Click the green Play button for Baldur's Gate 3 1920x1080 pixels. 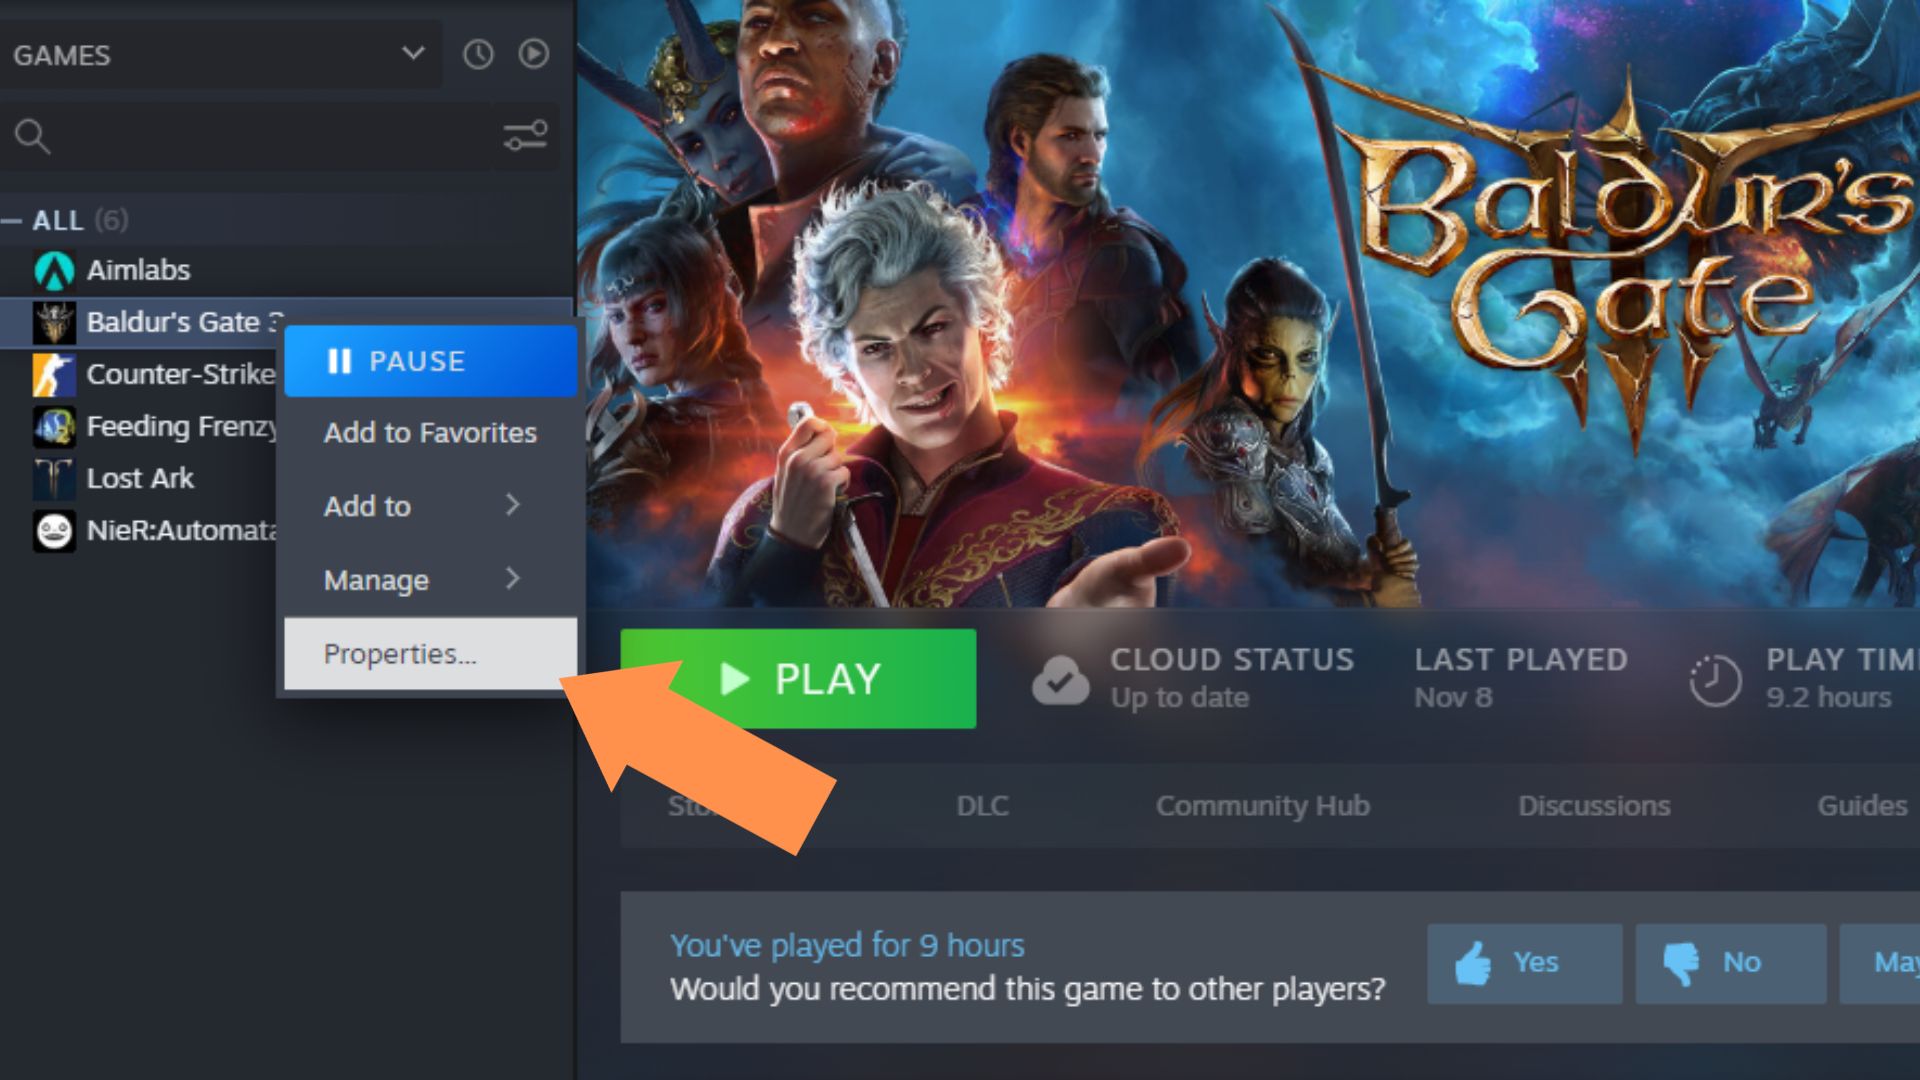coord(798,678)
